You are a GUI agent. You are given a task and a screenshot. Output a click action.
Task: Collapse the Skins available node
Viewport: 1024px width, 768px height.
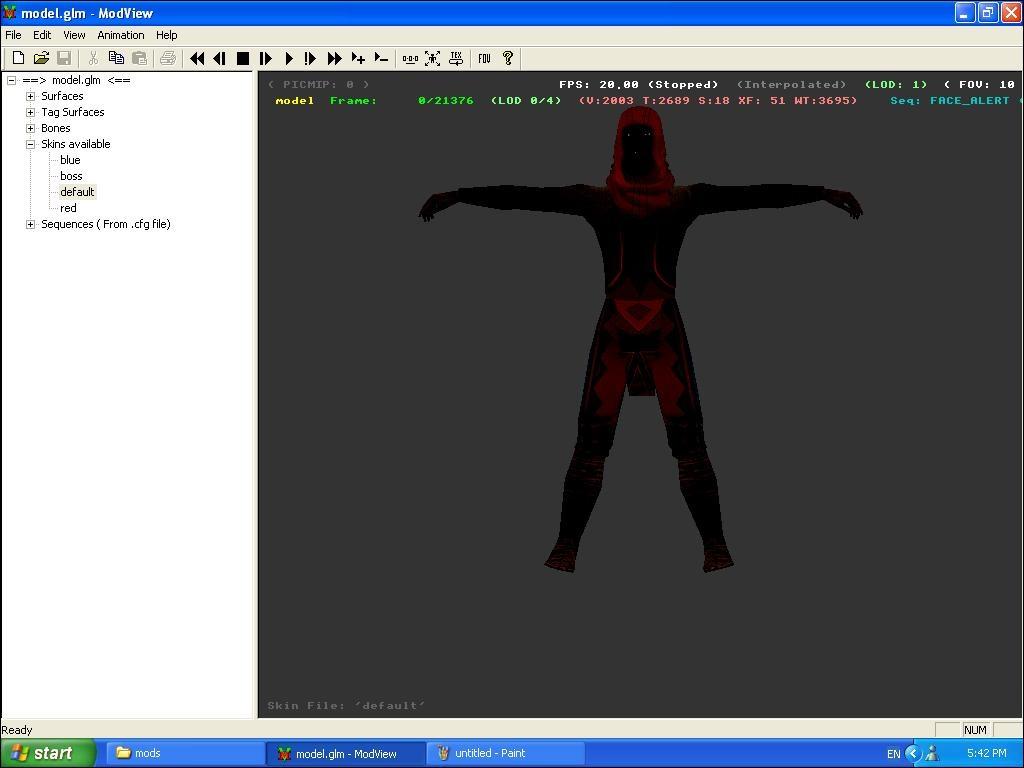click(x=31, y=144)
